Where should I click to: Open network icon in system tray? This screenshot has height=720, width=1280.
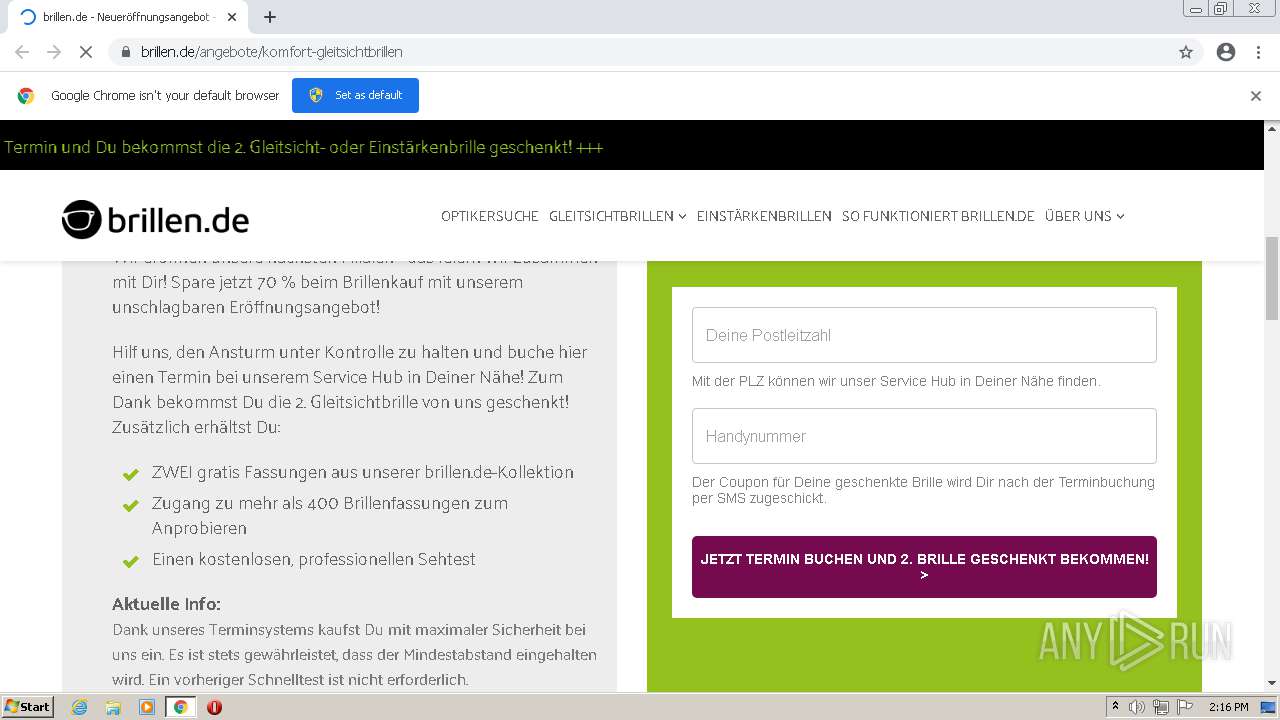tap(1161, 707)
